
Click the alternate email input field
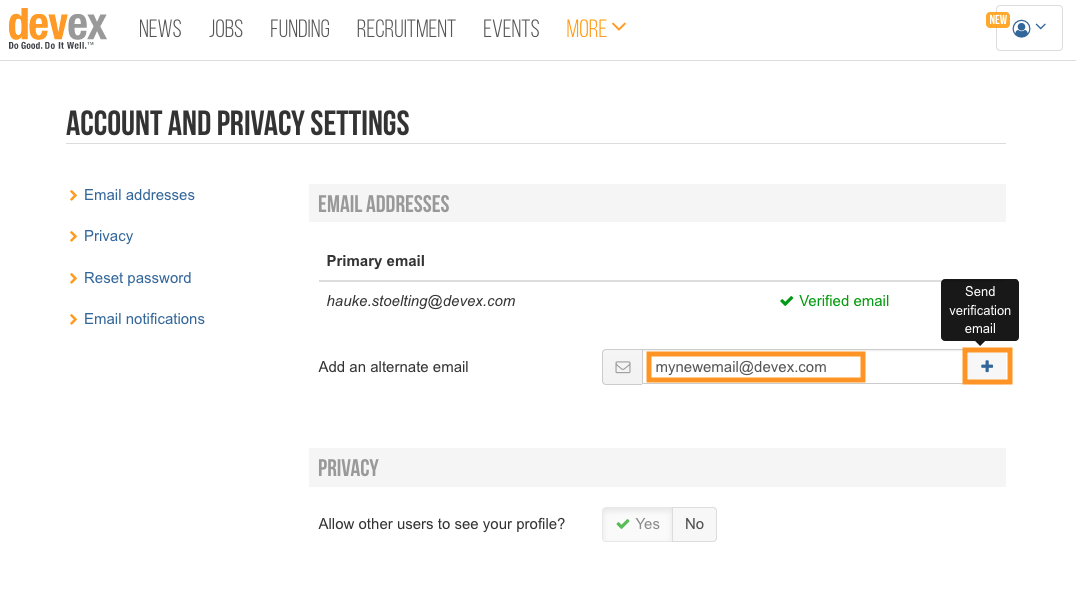coord(803,367)
